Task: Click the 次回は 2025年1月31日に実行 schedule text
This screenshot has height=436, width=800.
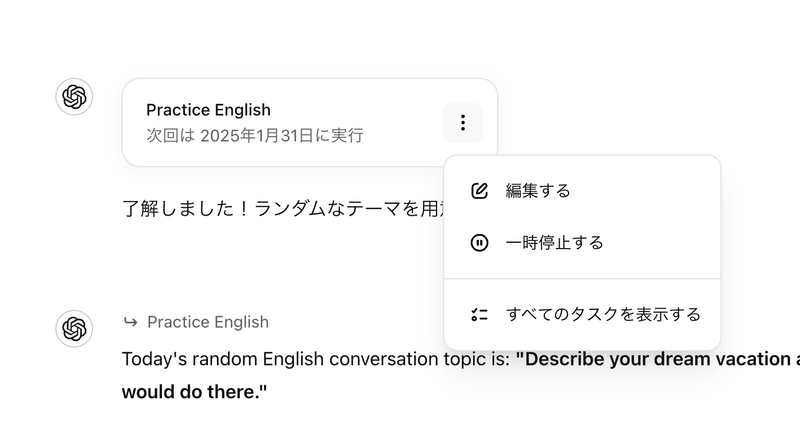Action: tap(254, 135)
